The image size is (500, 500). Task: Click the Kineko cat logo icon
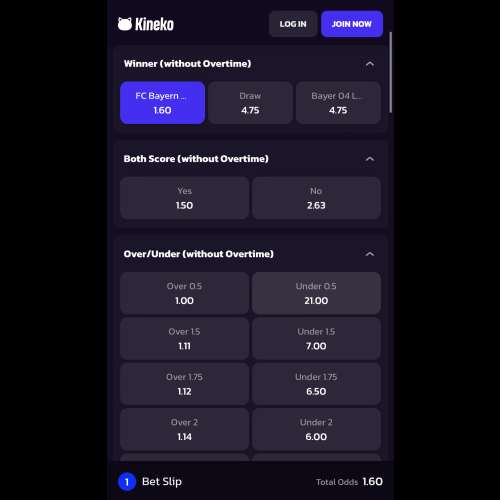point(125,24)
